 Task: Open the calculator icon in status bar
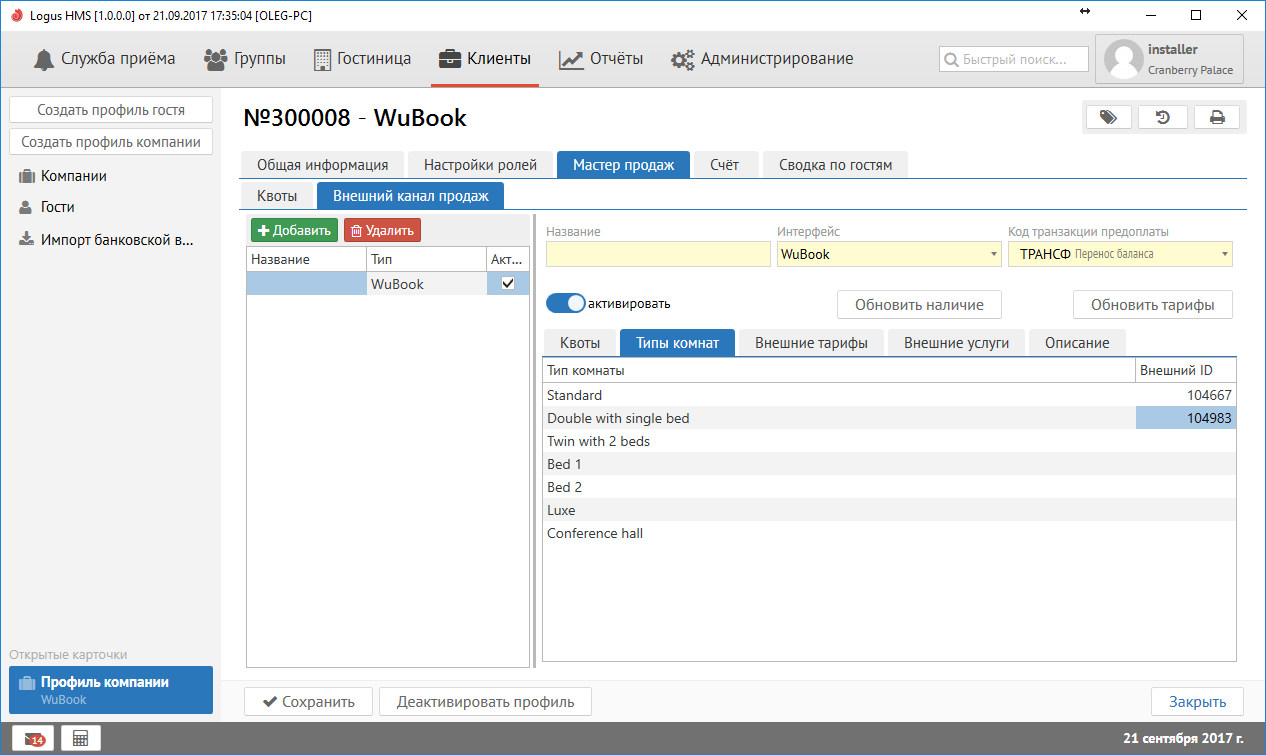[81, 739]
